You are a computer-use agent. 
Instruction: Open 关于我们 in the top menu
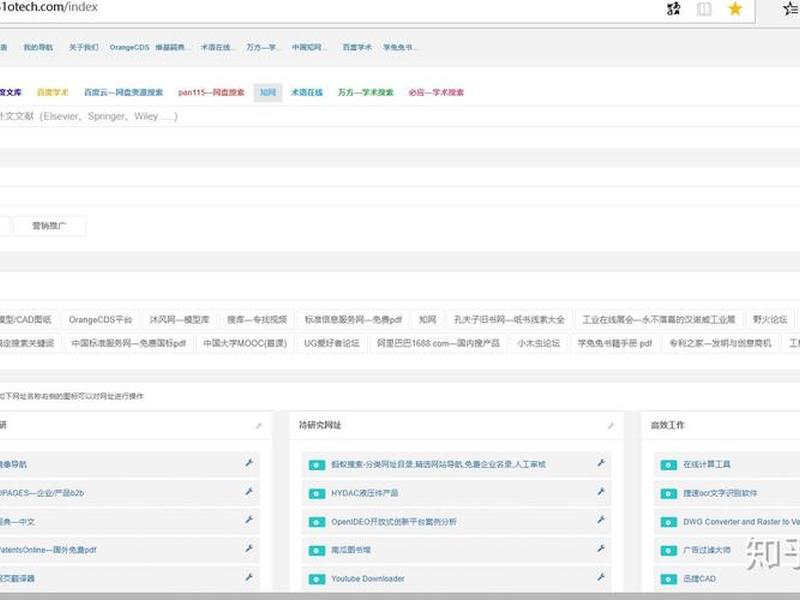84,47
